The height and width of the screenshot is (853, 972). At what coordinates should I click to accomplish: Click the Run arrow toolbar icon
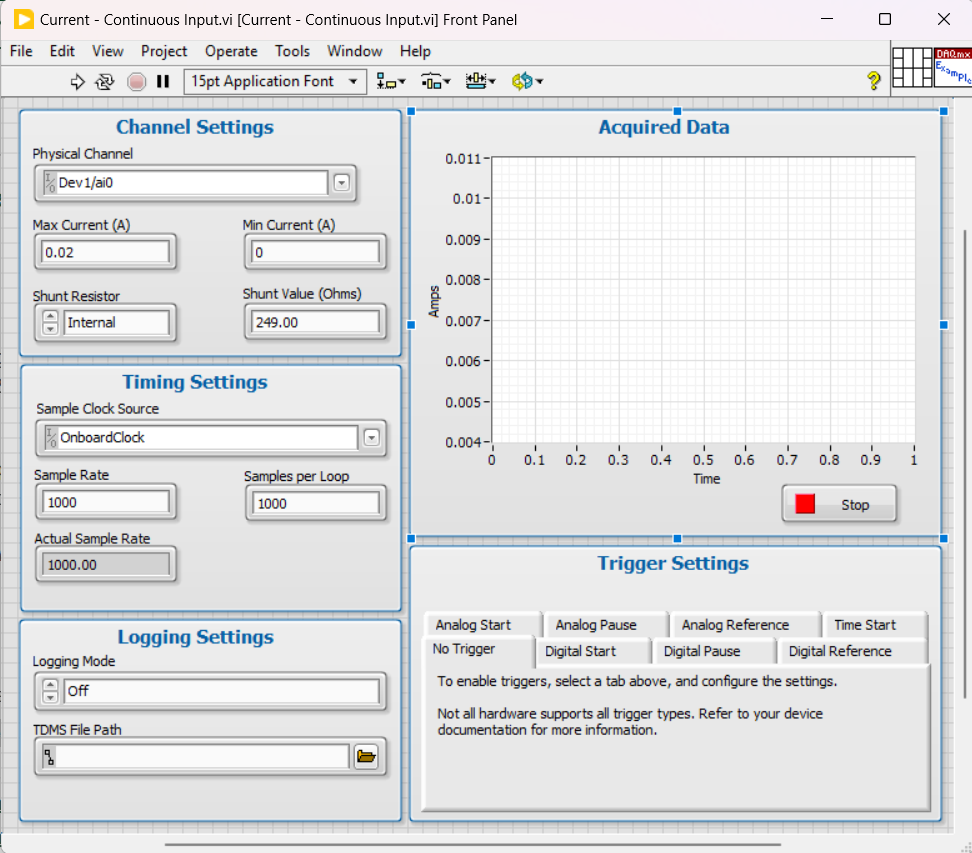click(77, 81)
